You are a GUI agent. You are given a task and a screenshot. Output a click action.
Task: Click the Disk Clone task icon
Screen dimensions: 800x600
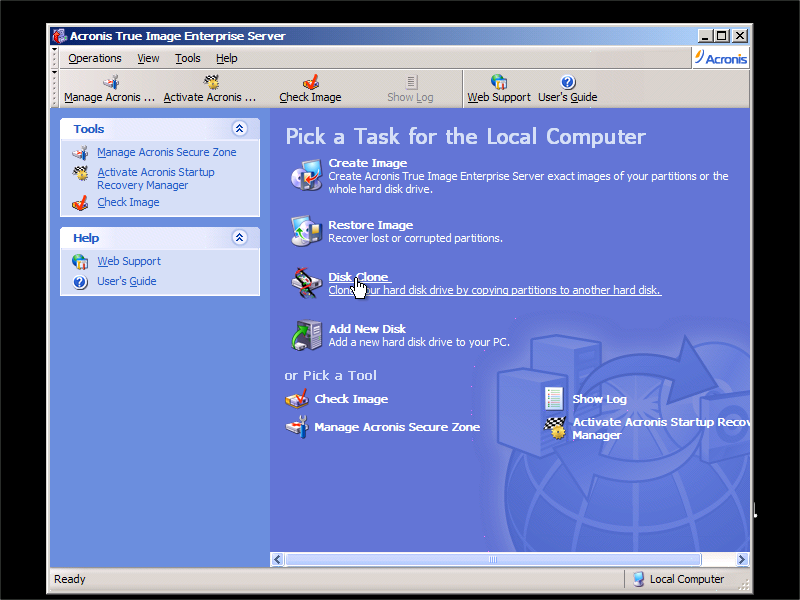306,283
